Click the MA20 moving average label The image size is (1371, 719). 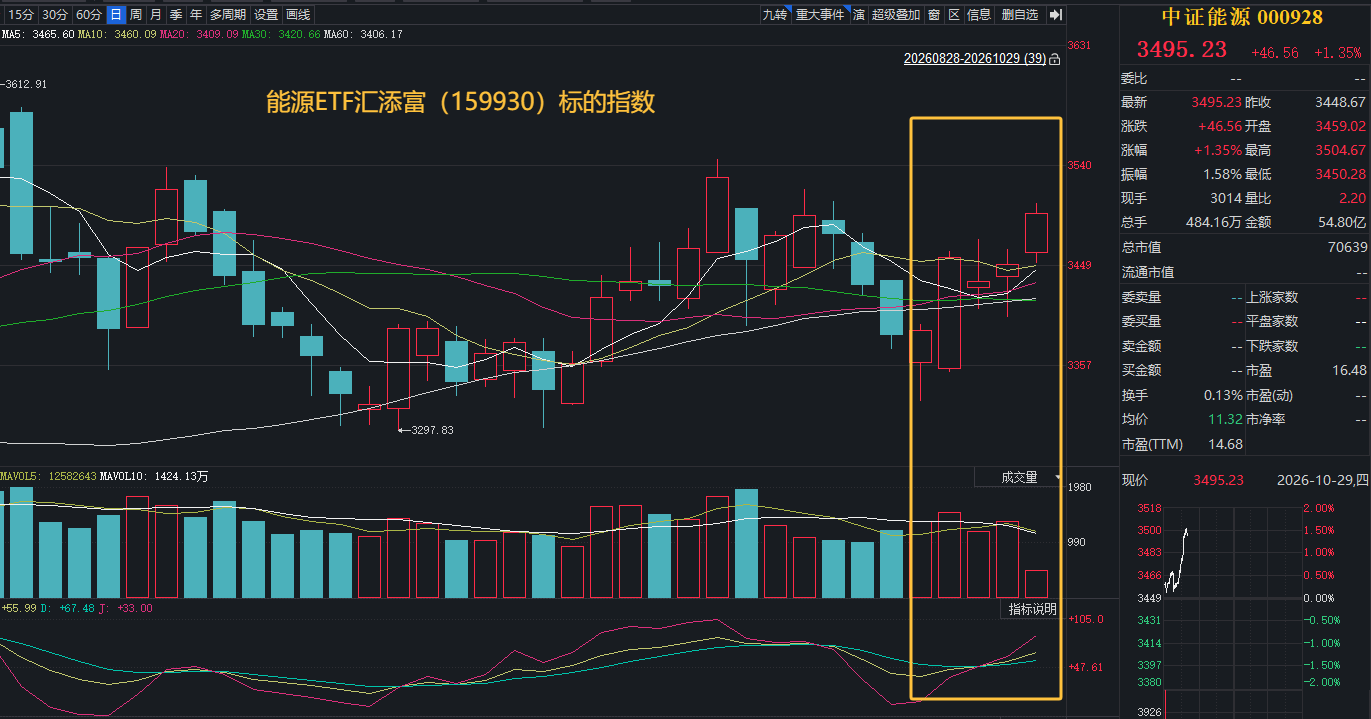[x=200, y=34]
